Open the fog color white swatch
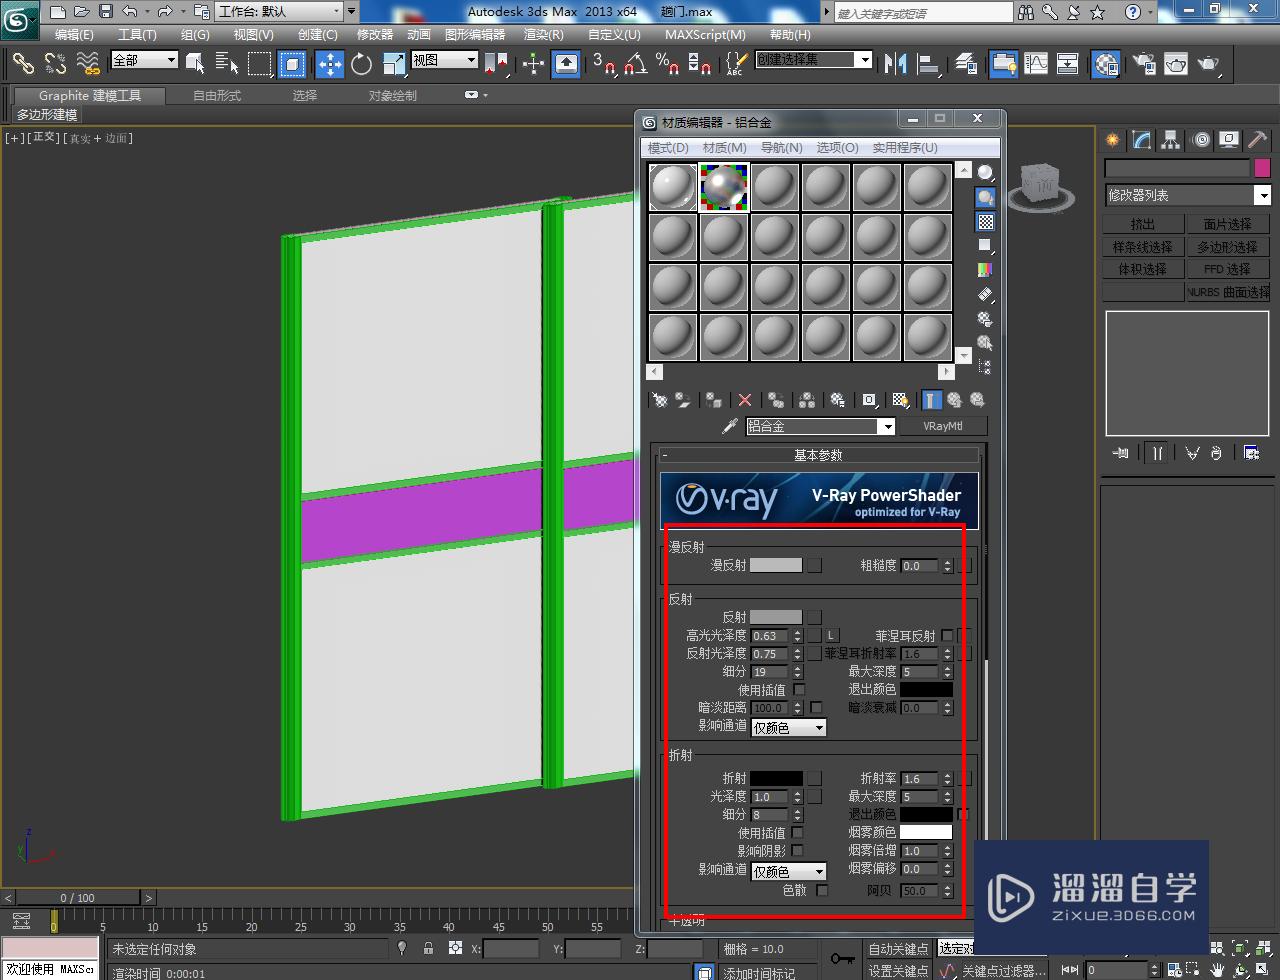 pyautogui.click(x=926, y=833)
